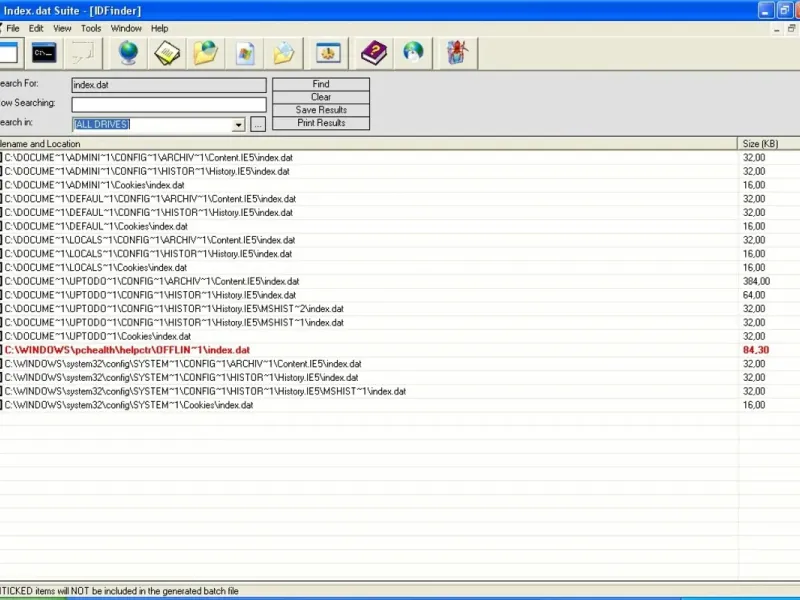This screenshot has width=800, height=600.
Task: Click the Find button
Action: point(321,84)
